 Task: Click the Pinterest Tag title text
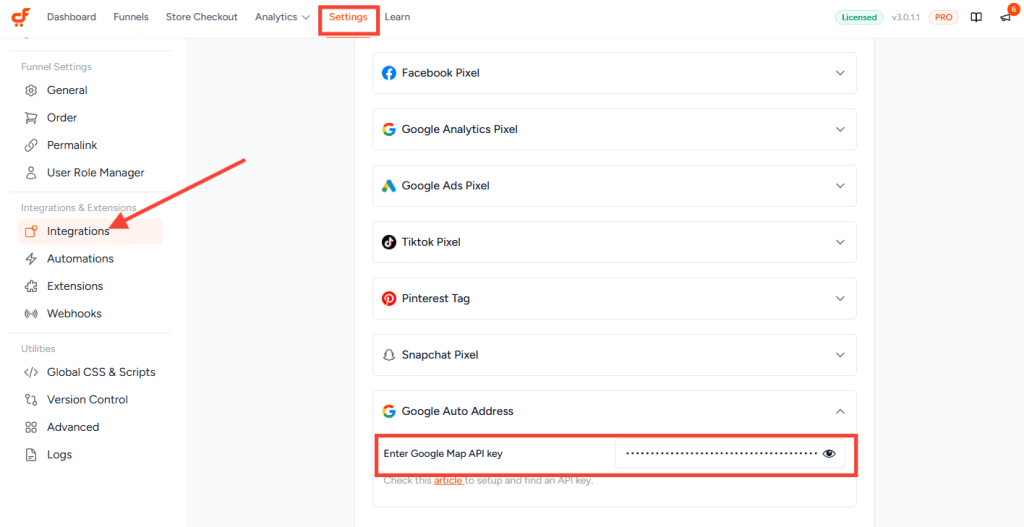click(x=436, y=298)
